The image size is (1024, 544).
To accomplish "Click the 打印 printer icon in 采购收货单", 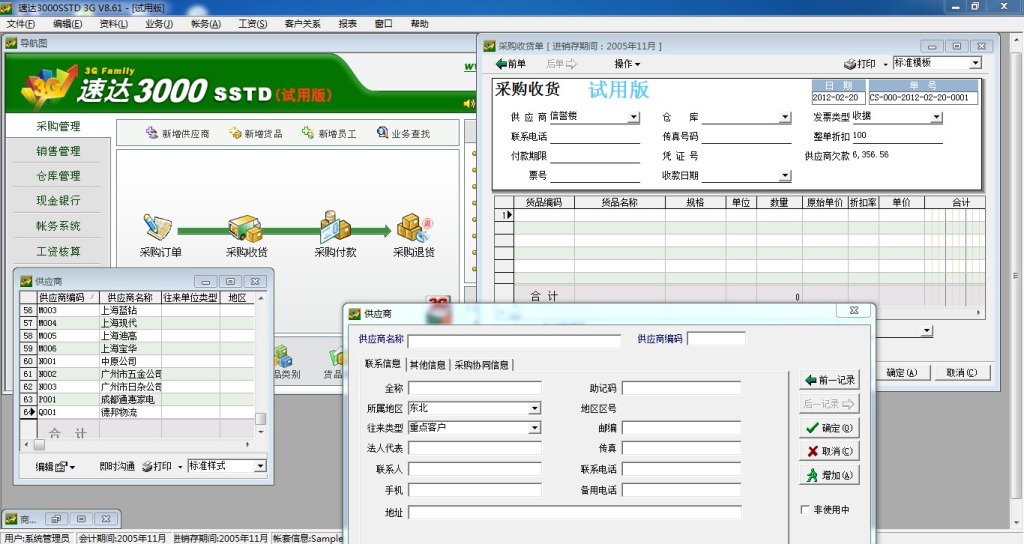I will [850, 64].
